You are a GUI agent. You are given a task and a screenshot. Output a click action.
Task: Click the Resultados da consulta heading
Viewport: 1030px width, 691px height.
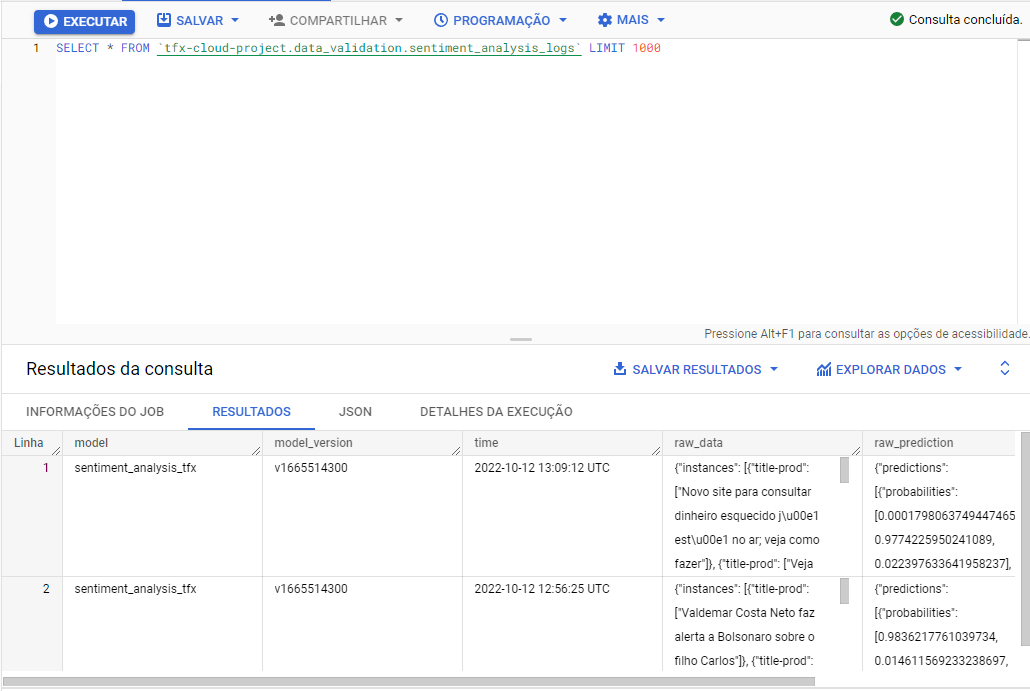tap(120, 369)
